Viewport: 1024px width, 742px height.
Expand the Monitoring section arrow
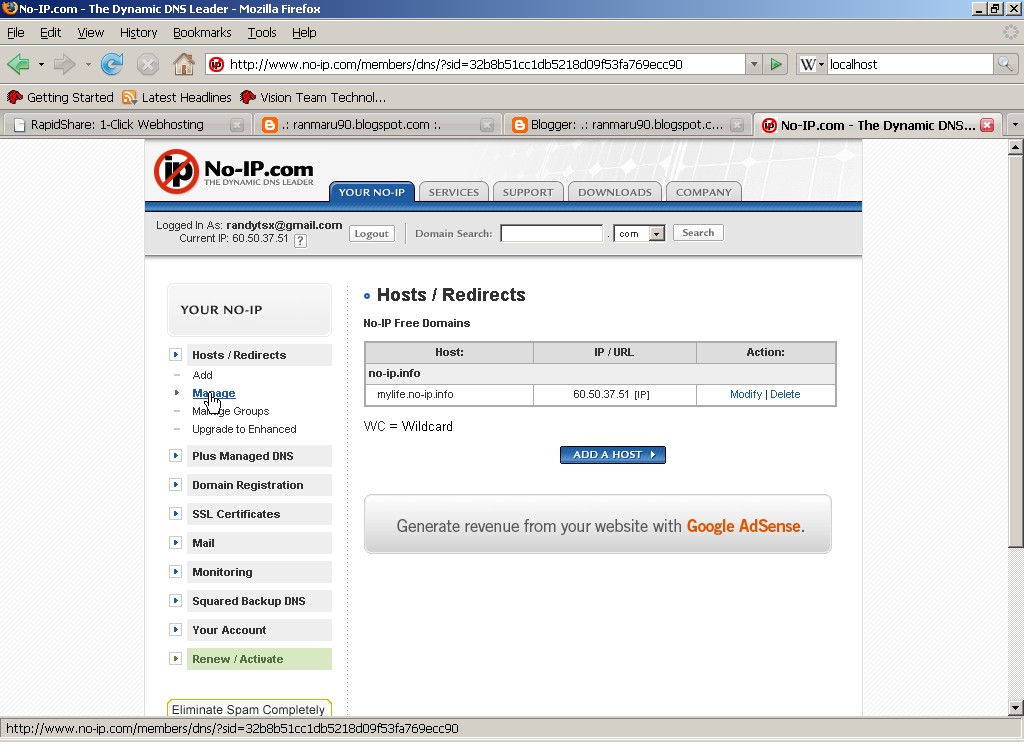(x=175, y=572)
